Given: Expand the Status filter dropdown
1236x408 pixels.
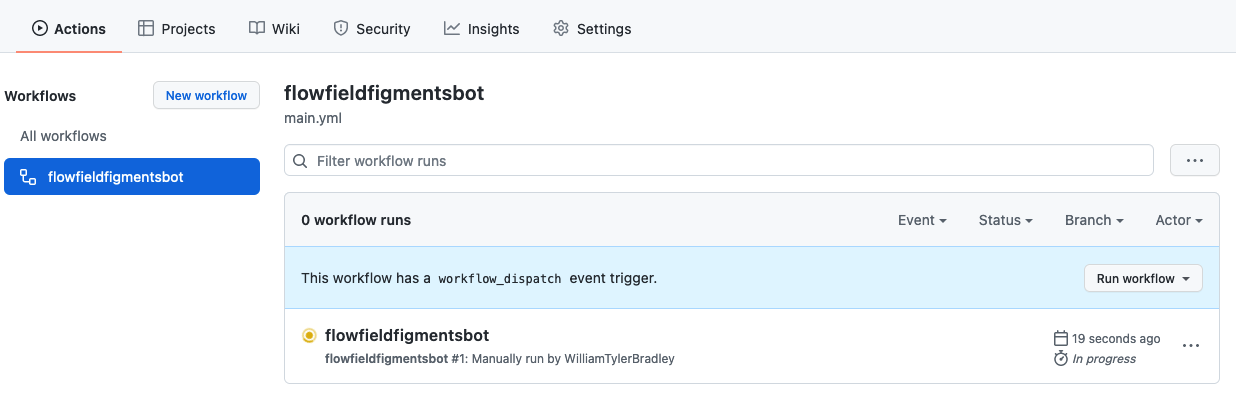Looking at the screenshot, I should 1005,220.
